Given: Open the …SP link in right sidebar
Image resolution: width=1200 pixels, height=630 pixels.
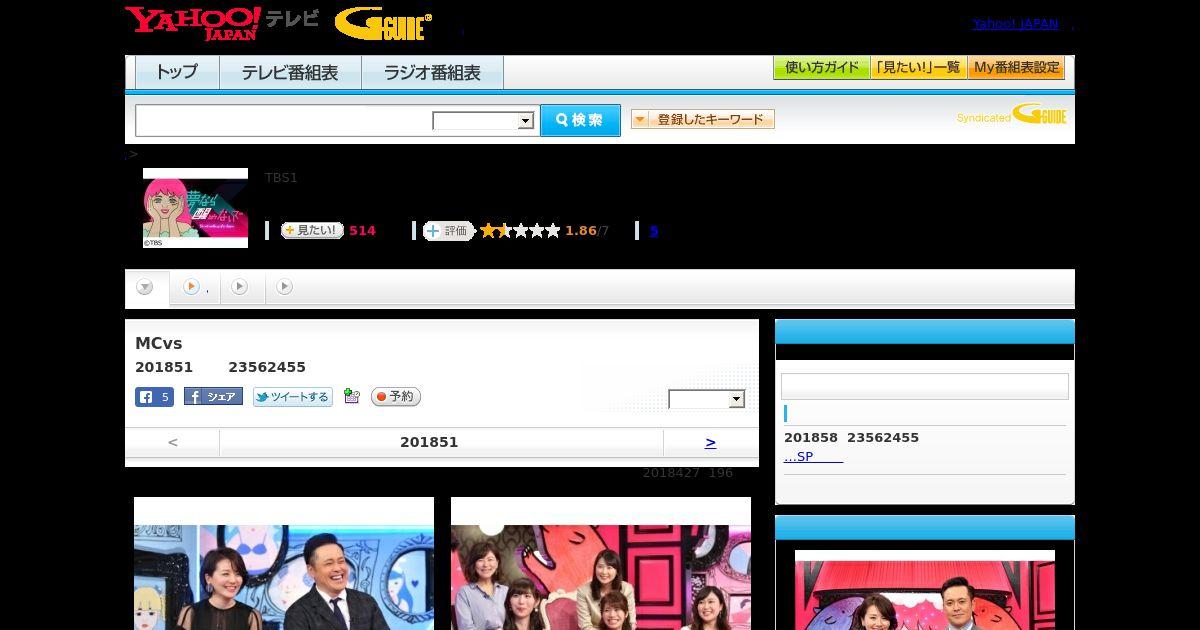Looking at the screenshot, I should coord(813,457).
